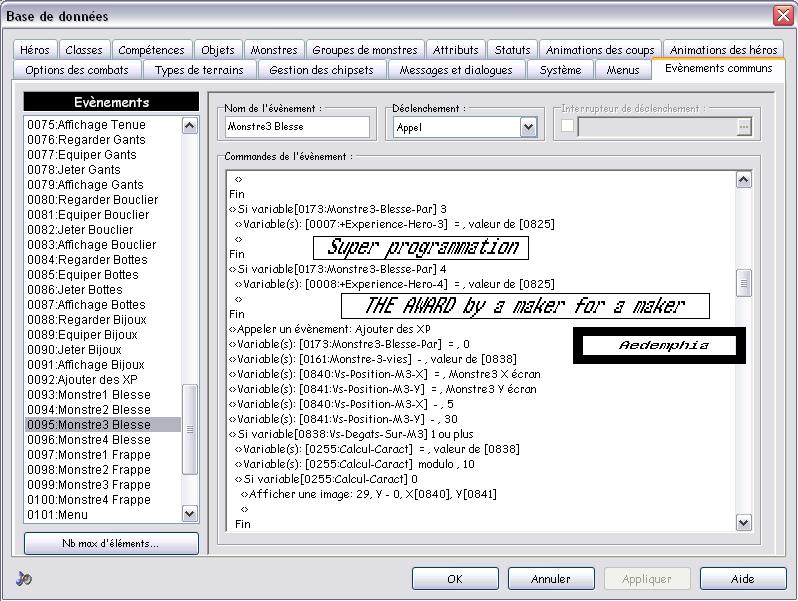
Task: Go to the Système tab
Action: pos(560,70)
